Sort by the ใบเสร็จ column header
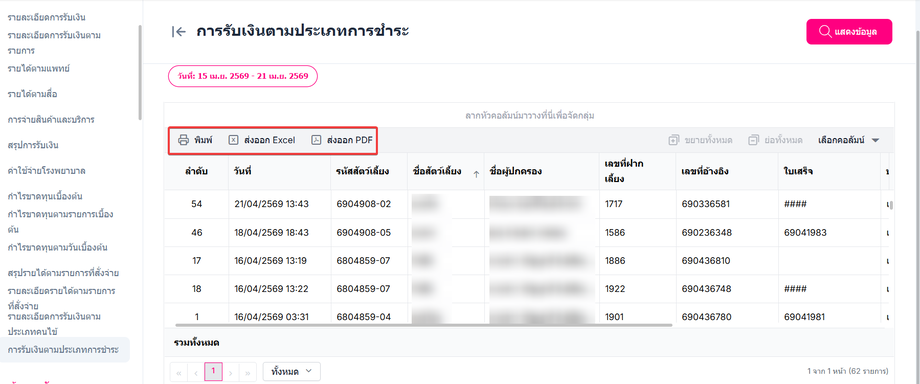 pyautogui.click(x=828, y=171)
